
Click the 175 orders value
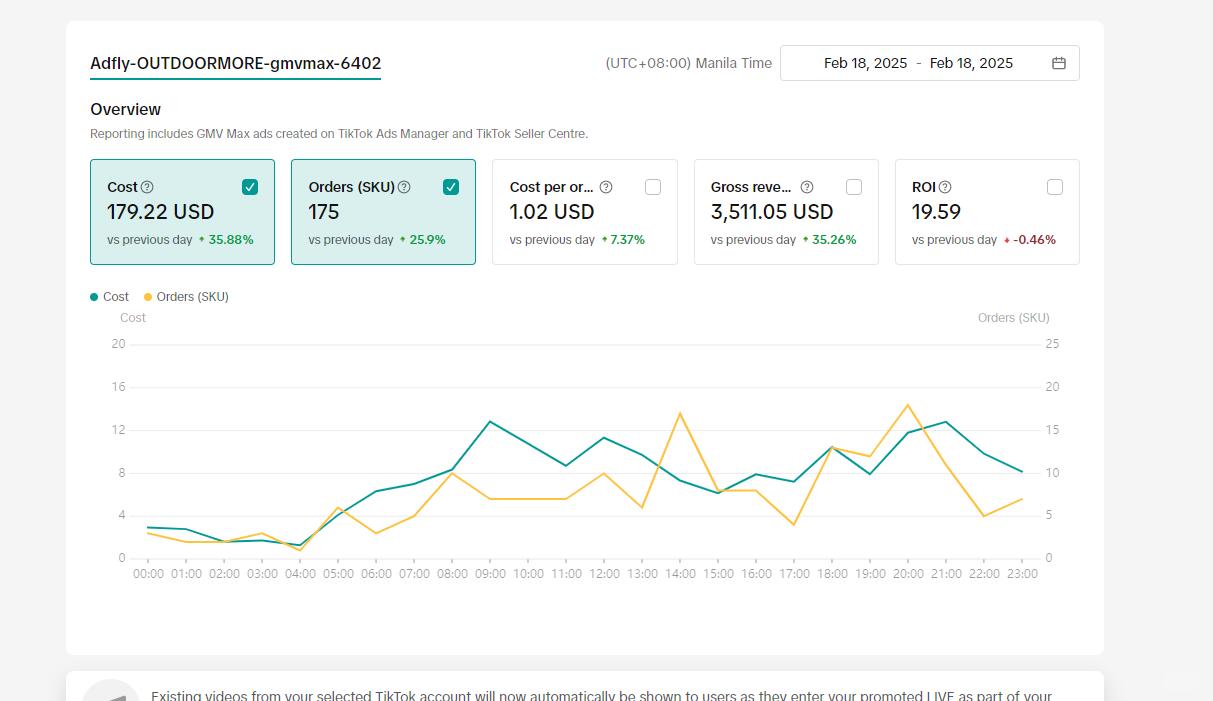pos(324,212)
